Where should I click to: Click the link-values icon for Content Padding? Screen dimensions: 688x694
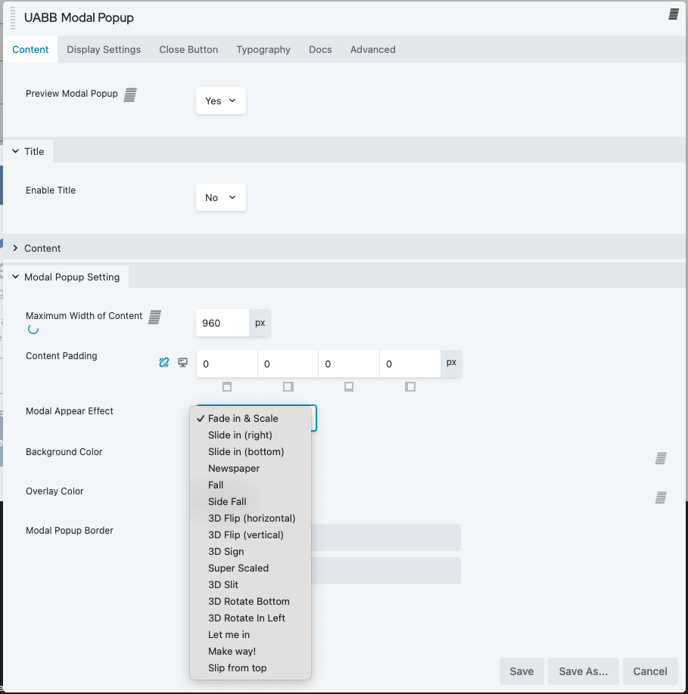tap(164, 362)
